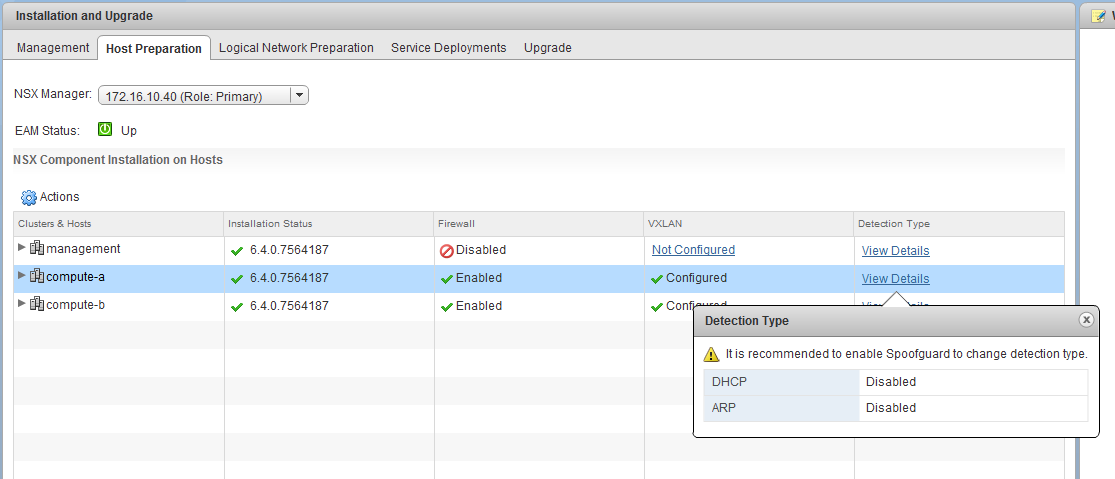The image size is (1115, 479).
Task: Open the Service Deployments tab
Action: click(x=448, y=48)
